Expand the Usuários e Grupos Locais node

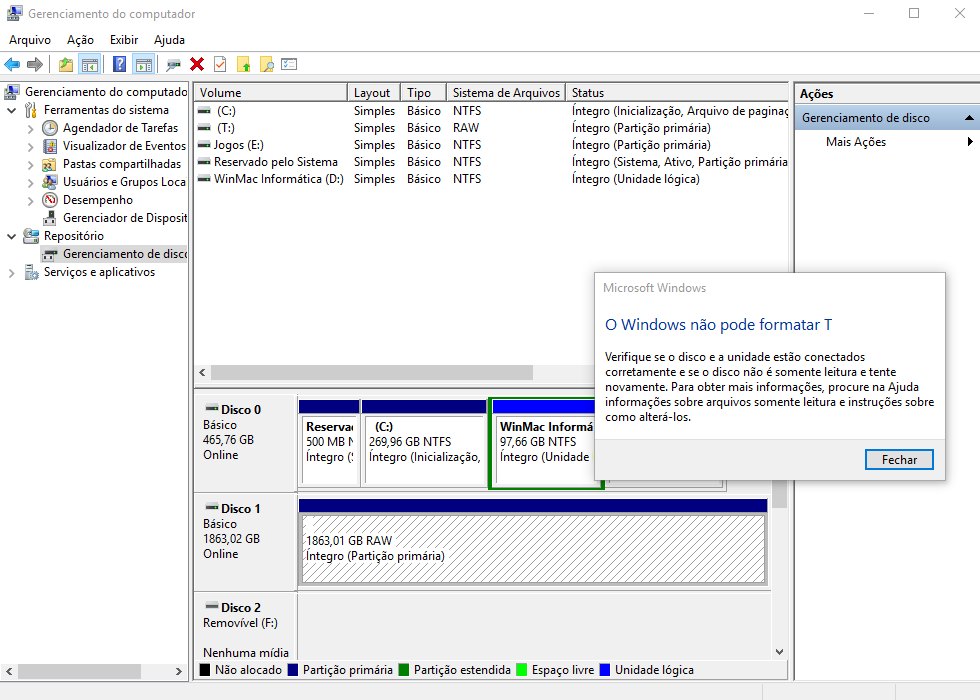(31, 183)
